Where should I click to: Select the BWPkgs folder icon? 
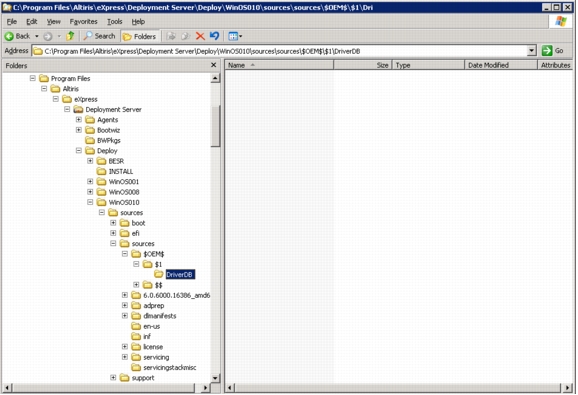coord(90,140)
